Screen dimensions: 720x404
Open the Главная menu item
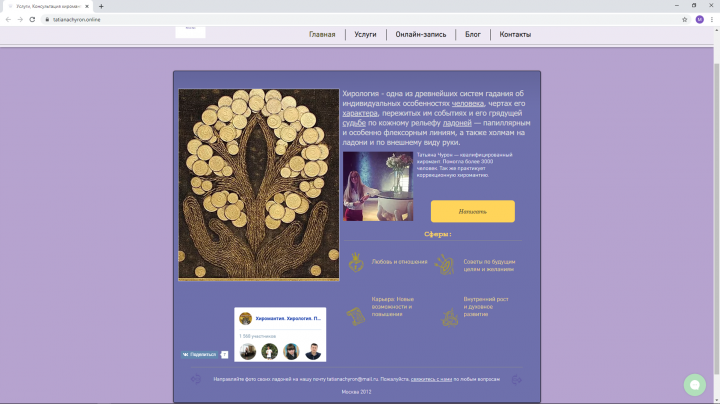[322, 34]
